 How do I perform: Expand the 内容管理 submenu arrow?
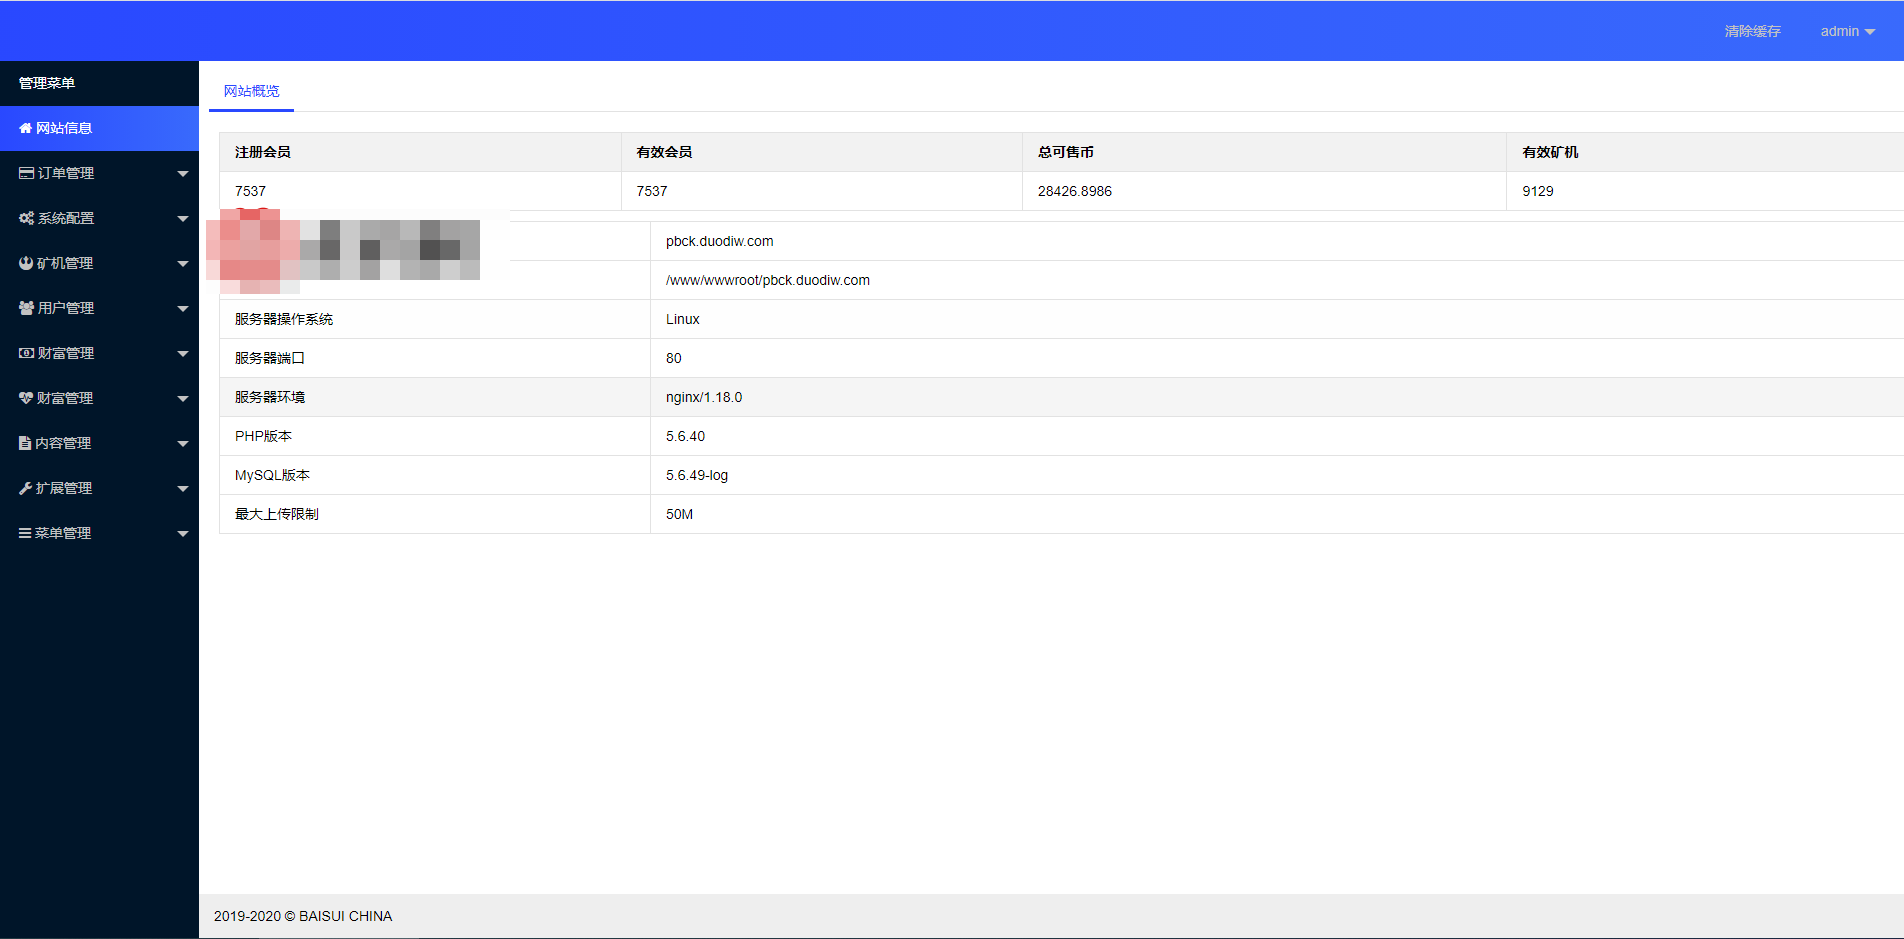(183, 444)
